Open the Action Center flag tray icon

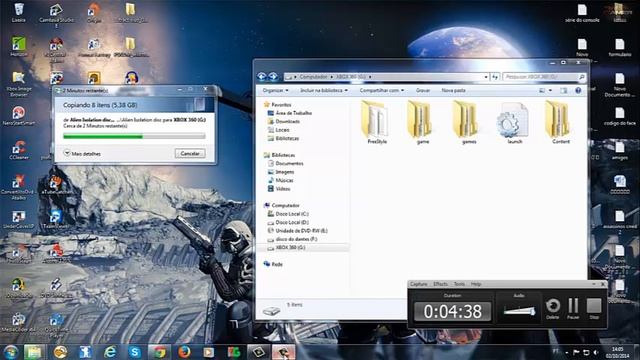[x=576, y=352]
